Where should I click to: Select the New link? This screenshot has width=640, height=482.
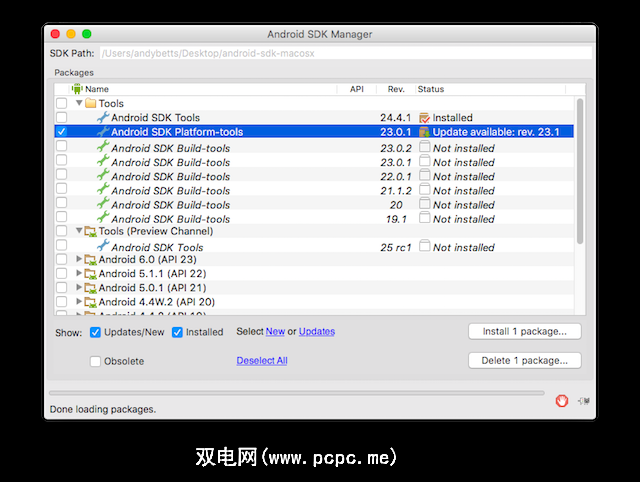coord(275,331)
